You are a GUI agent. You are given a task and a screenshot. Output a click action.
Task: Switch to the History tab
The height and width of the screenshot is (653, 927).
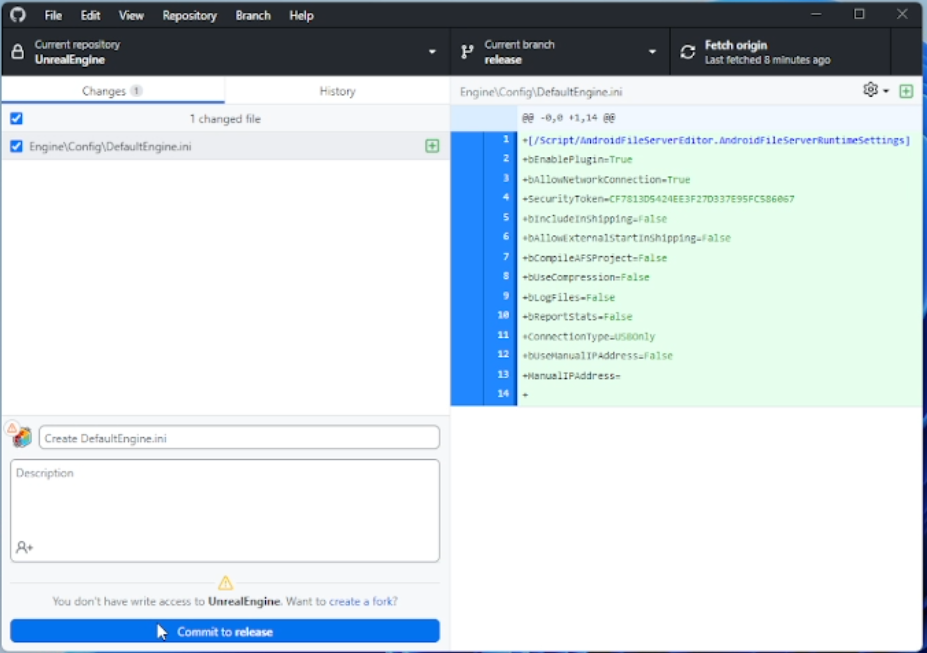click(337, 91)
